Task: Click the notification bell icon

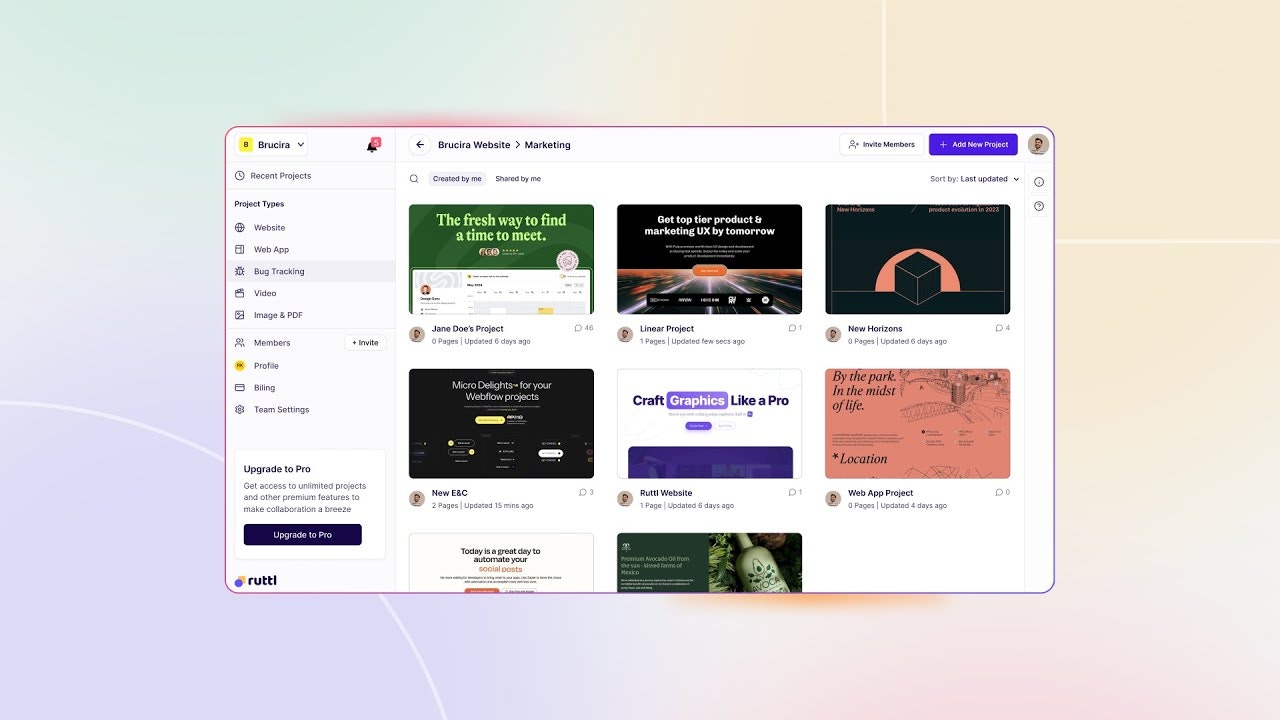Action: tap(372, 146)
